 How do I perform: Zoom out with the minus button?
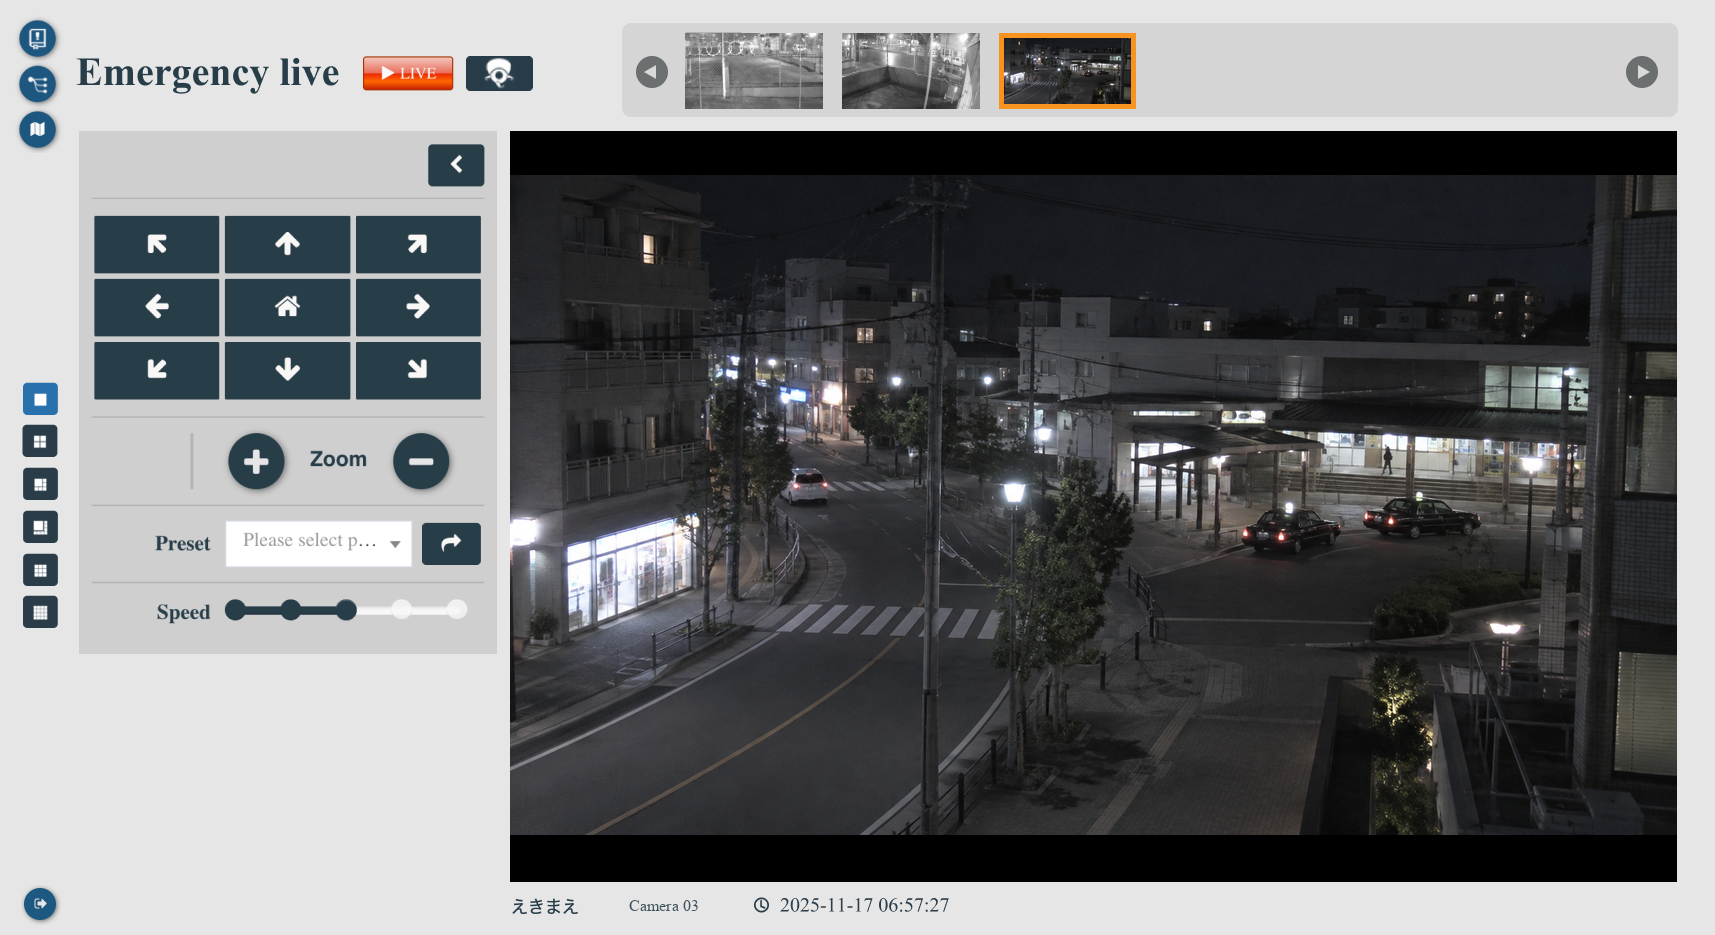pyautogui.click(x=421, y=461)
